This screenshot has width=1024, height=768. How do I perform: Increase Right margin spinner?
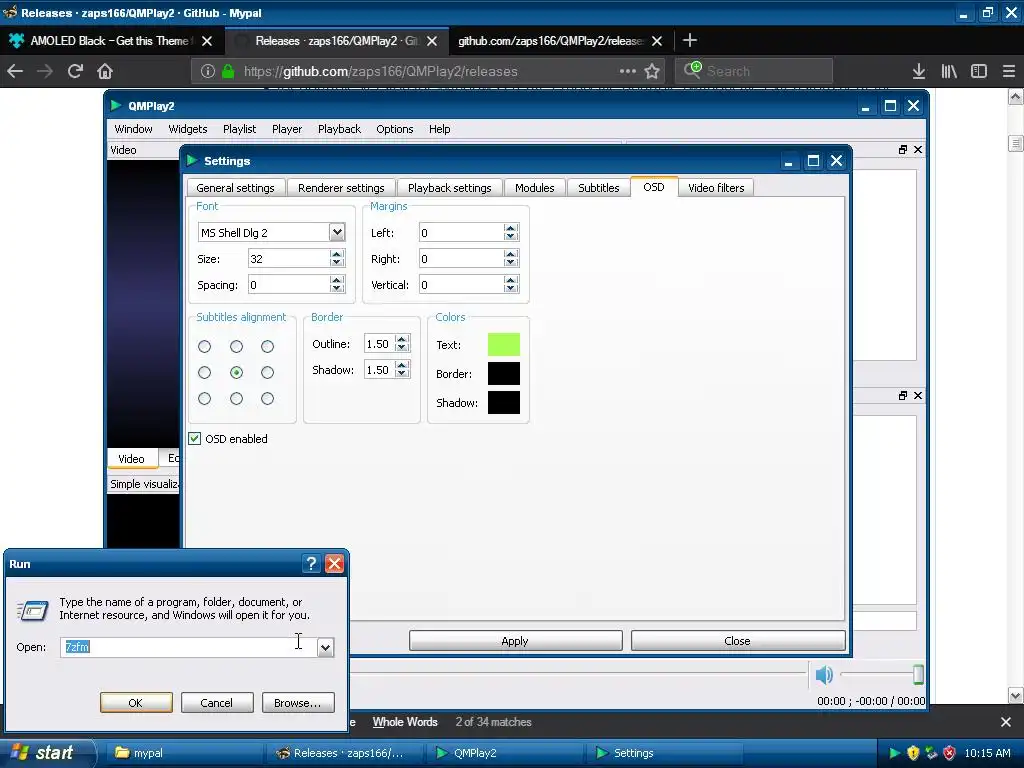(511, 254)
